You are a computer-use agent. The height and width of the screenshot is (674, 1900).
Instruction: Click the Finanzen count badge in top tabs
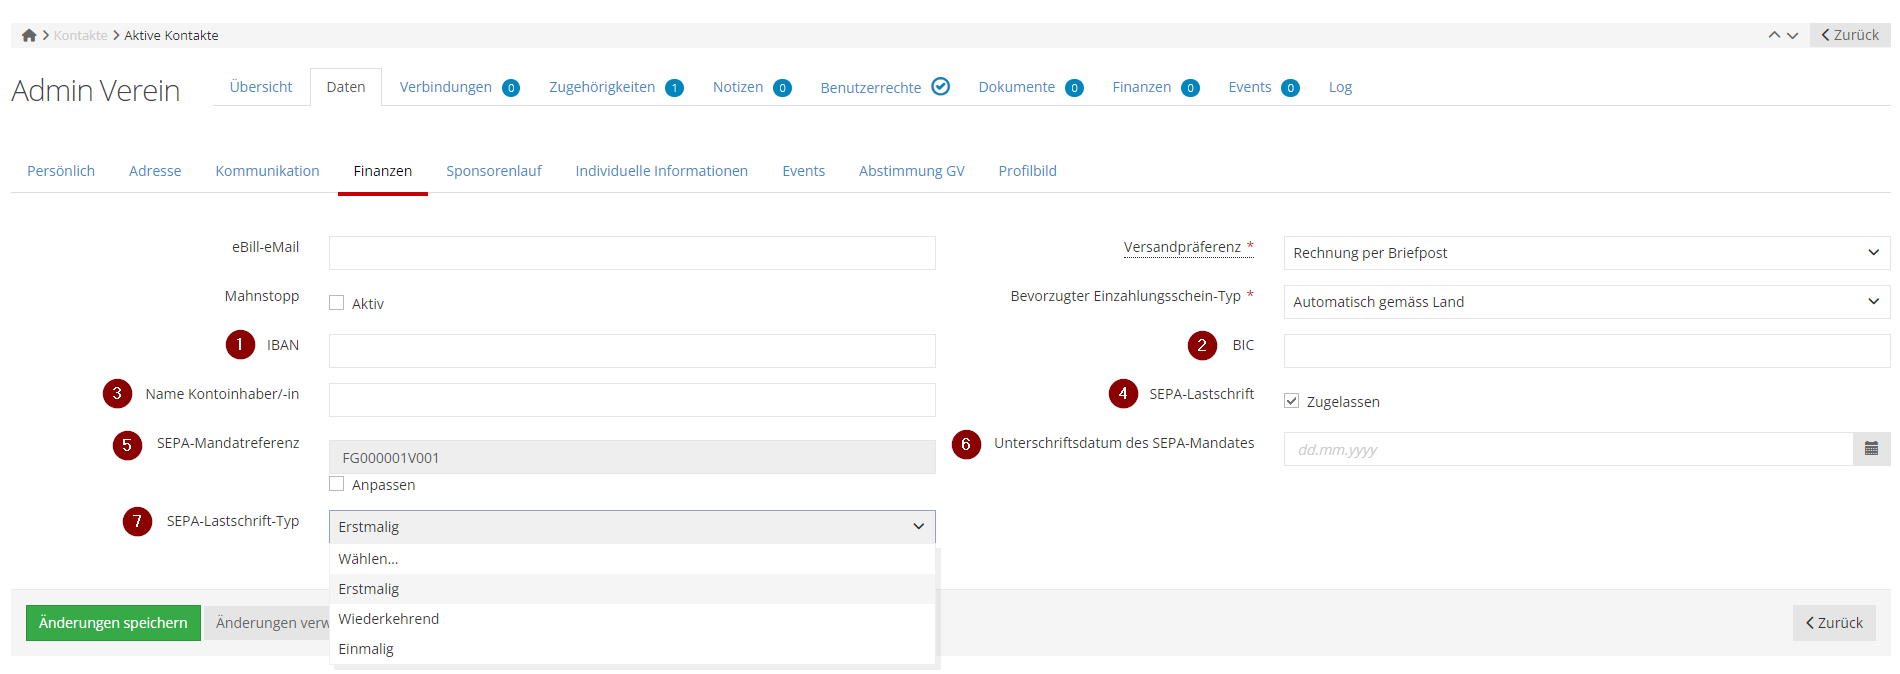tap(1190, 88)
